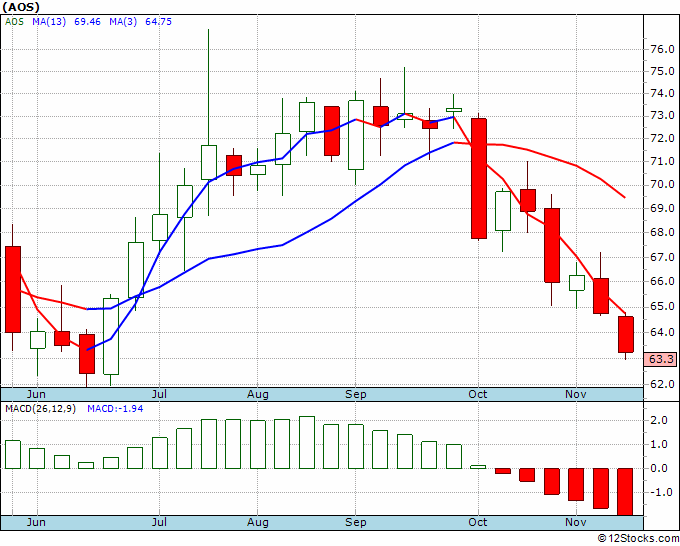Viewport: 680px width, 546px height.
Task: Click the 74.0 price axis label
Action: click(x=662, y=93)
